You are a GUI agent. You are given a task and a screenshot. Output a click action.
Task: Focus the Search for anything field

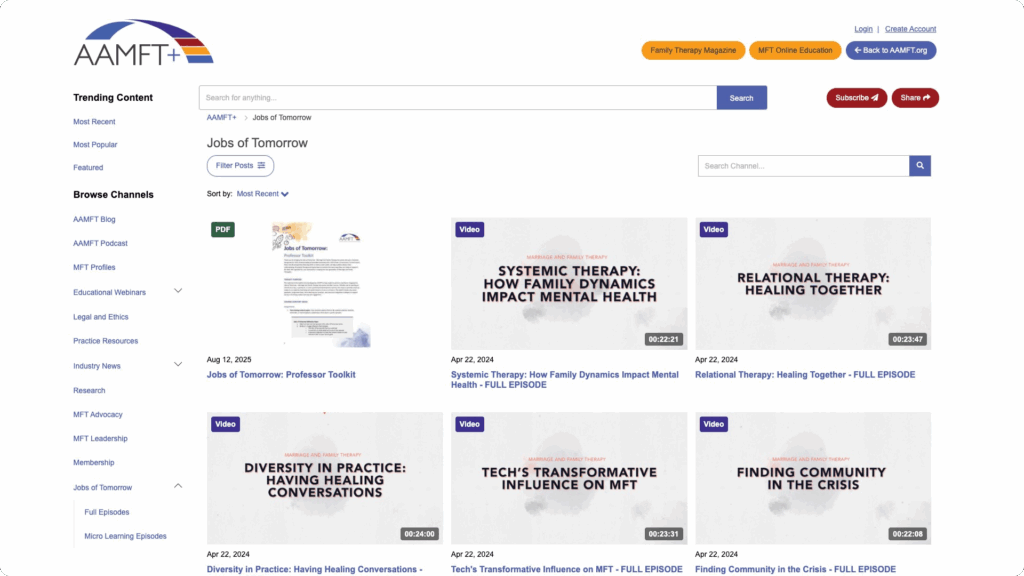point(458,98)
